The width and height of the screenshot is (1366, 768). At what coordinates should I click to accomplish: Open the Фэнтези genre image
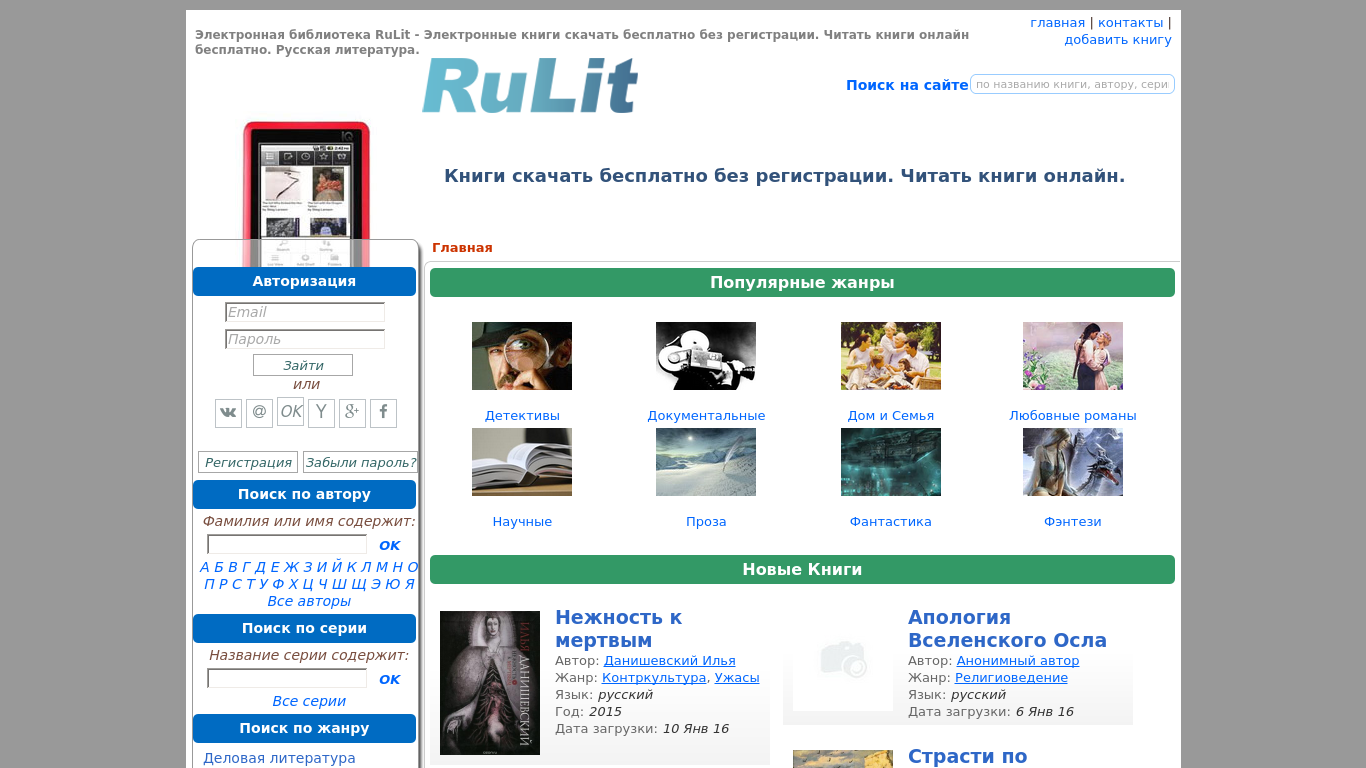pyautogui.click(x=1073, y=462)
